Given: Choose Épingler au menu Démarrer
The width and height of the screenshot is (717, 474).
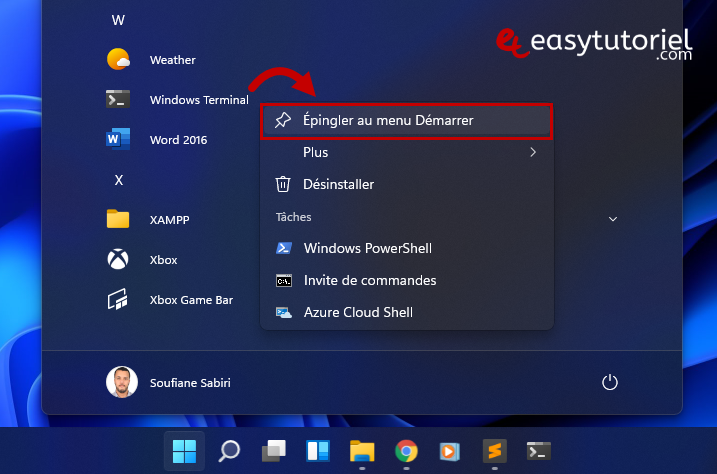Looking at the screenshot, I should 407,121.
